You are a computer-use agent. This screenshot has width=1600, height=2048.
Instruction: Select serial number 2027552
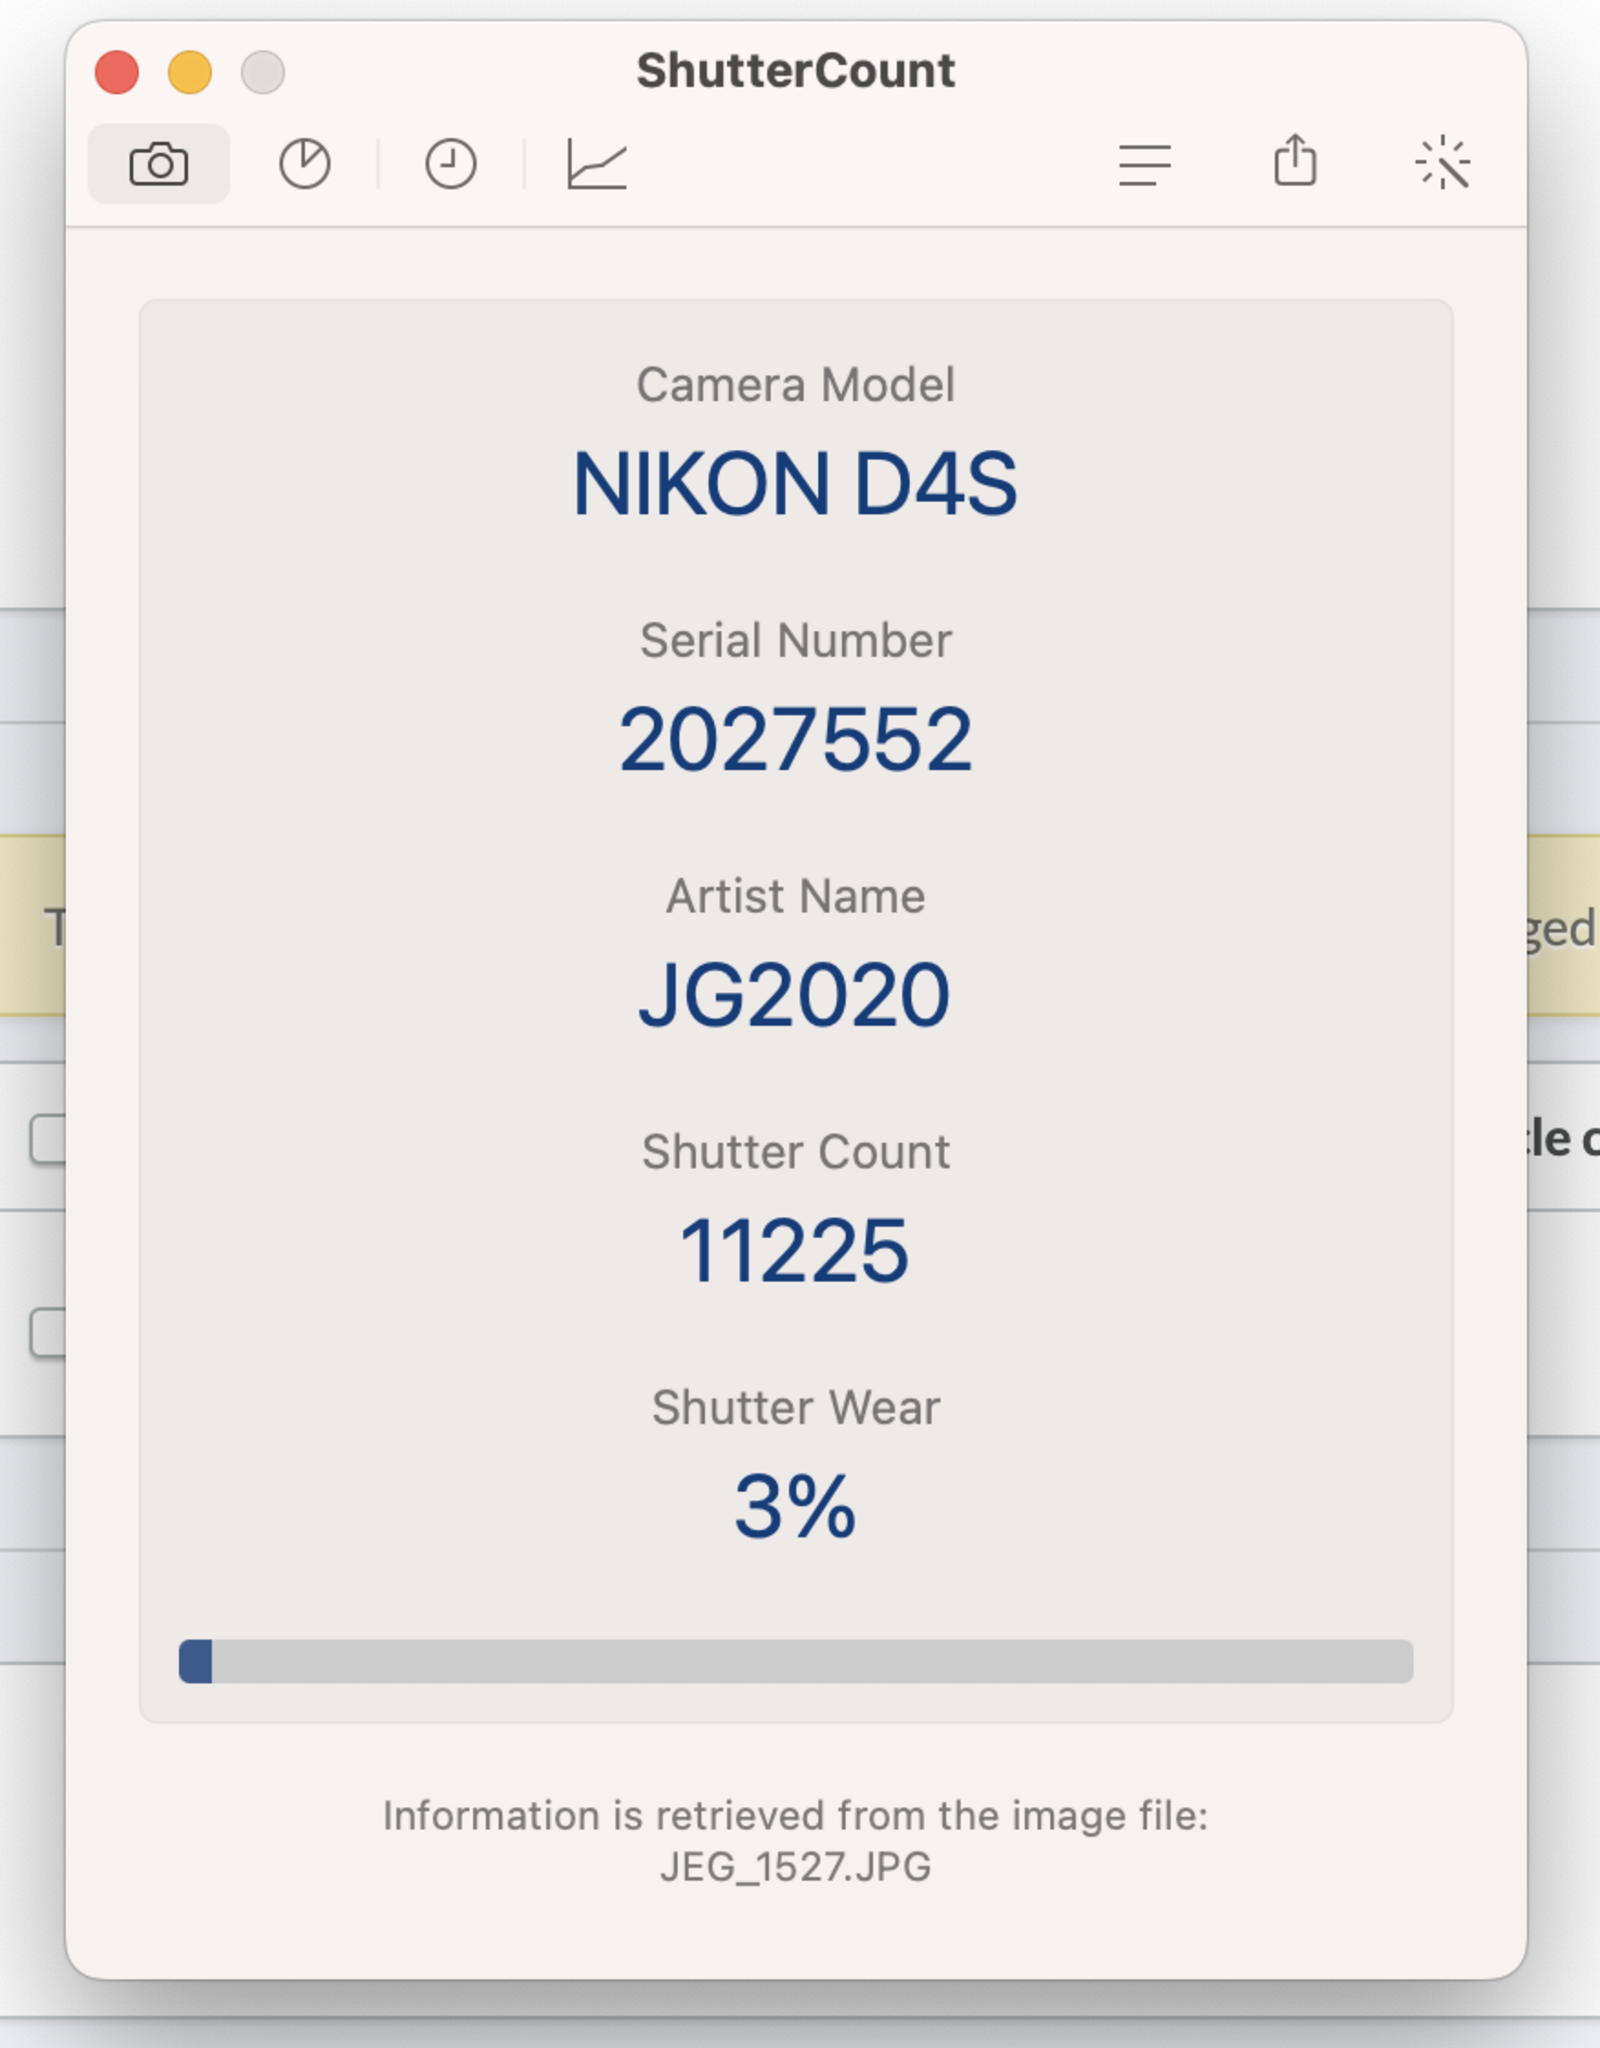797,740
